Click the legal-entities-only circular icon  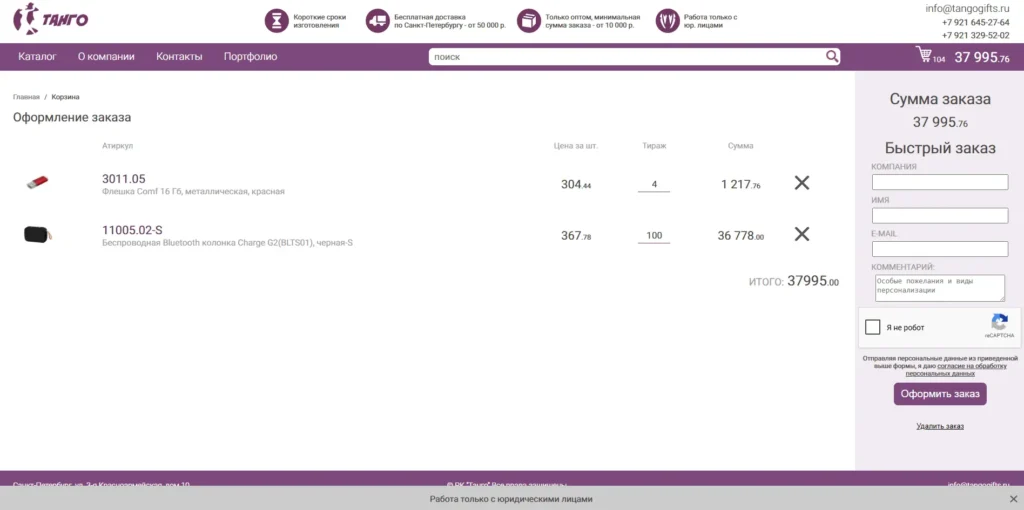tap(667, 21)
